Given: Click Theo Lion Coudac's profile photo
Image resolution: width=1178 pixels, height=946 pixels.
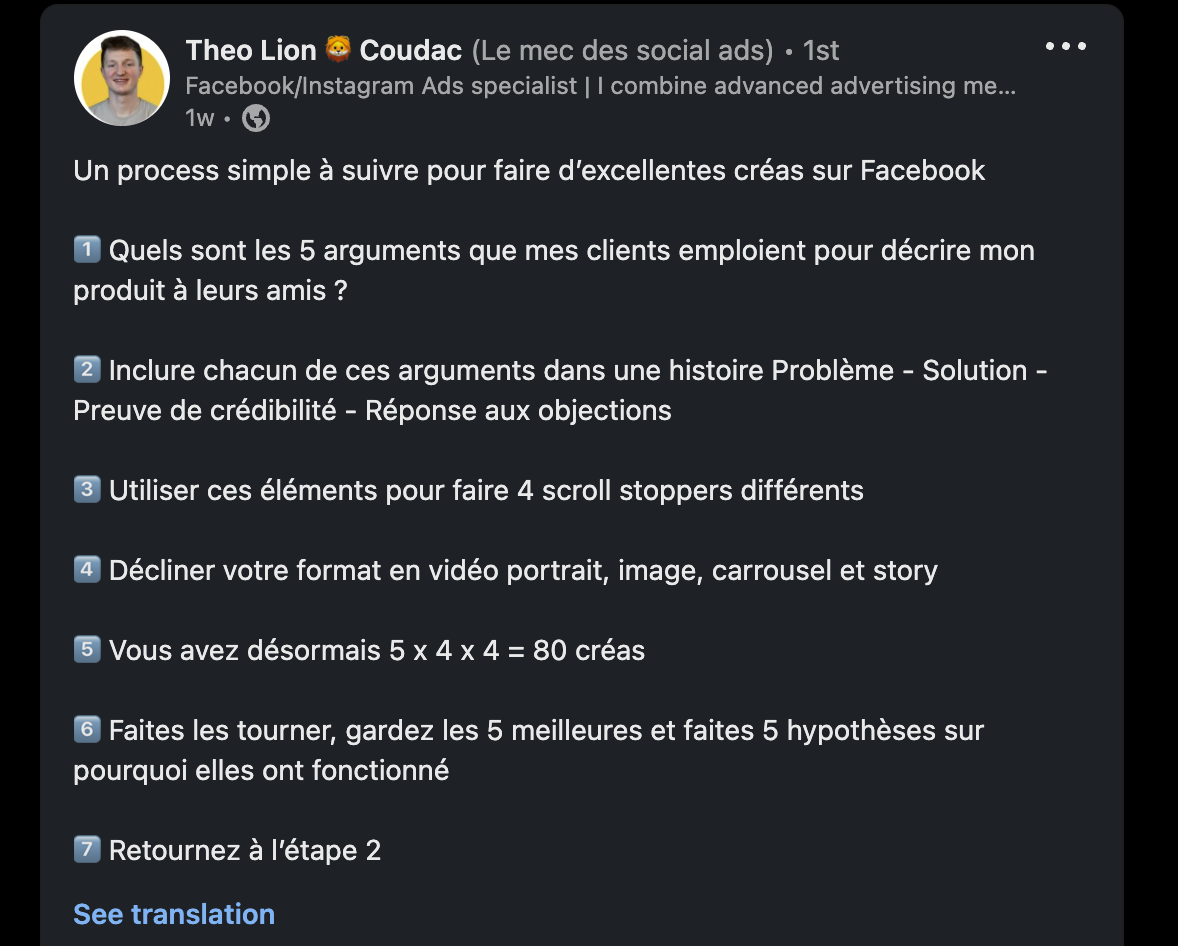Looking at the screenshot, I should (122, 78).
